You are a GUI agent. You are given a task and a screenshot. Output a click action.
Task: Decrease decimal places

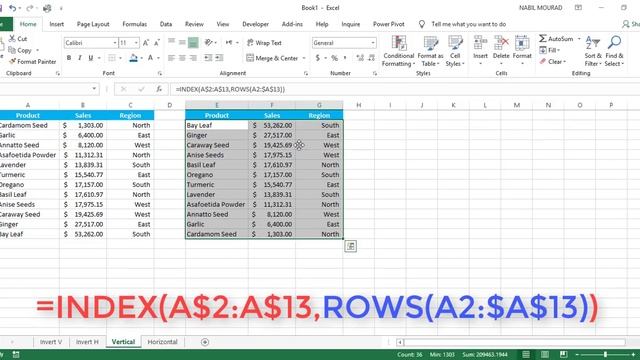pyautogui.click(x=371, y=58)
